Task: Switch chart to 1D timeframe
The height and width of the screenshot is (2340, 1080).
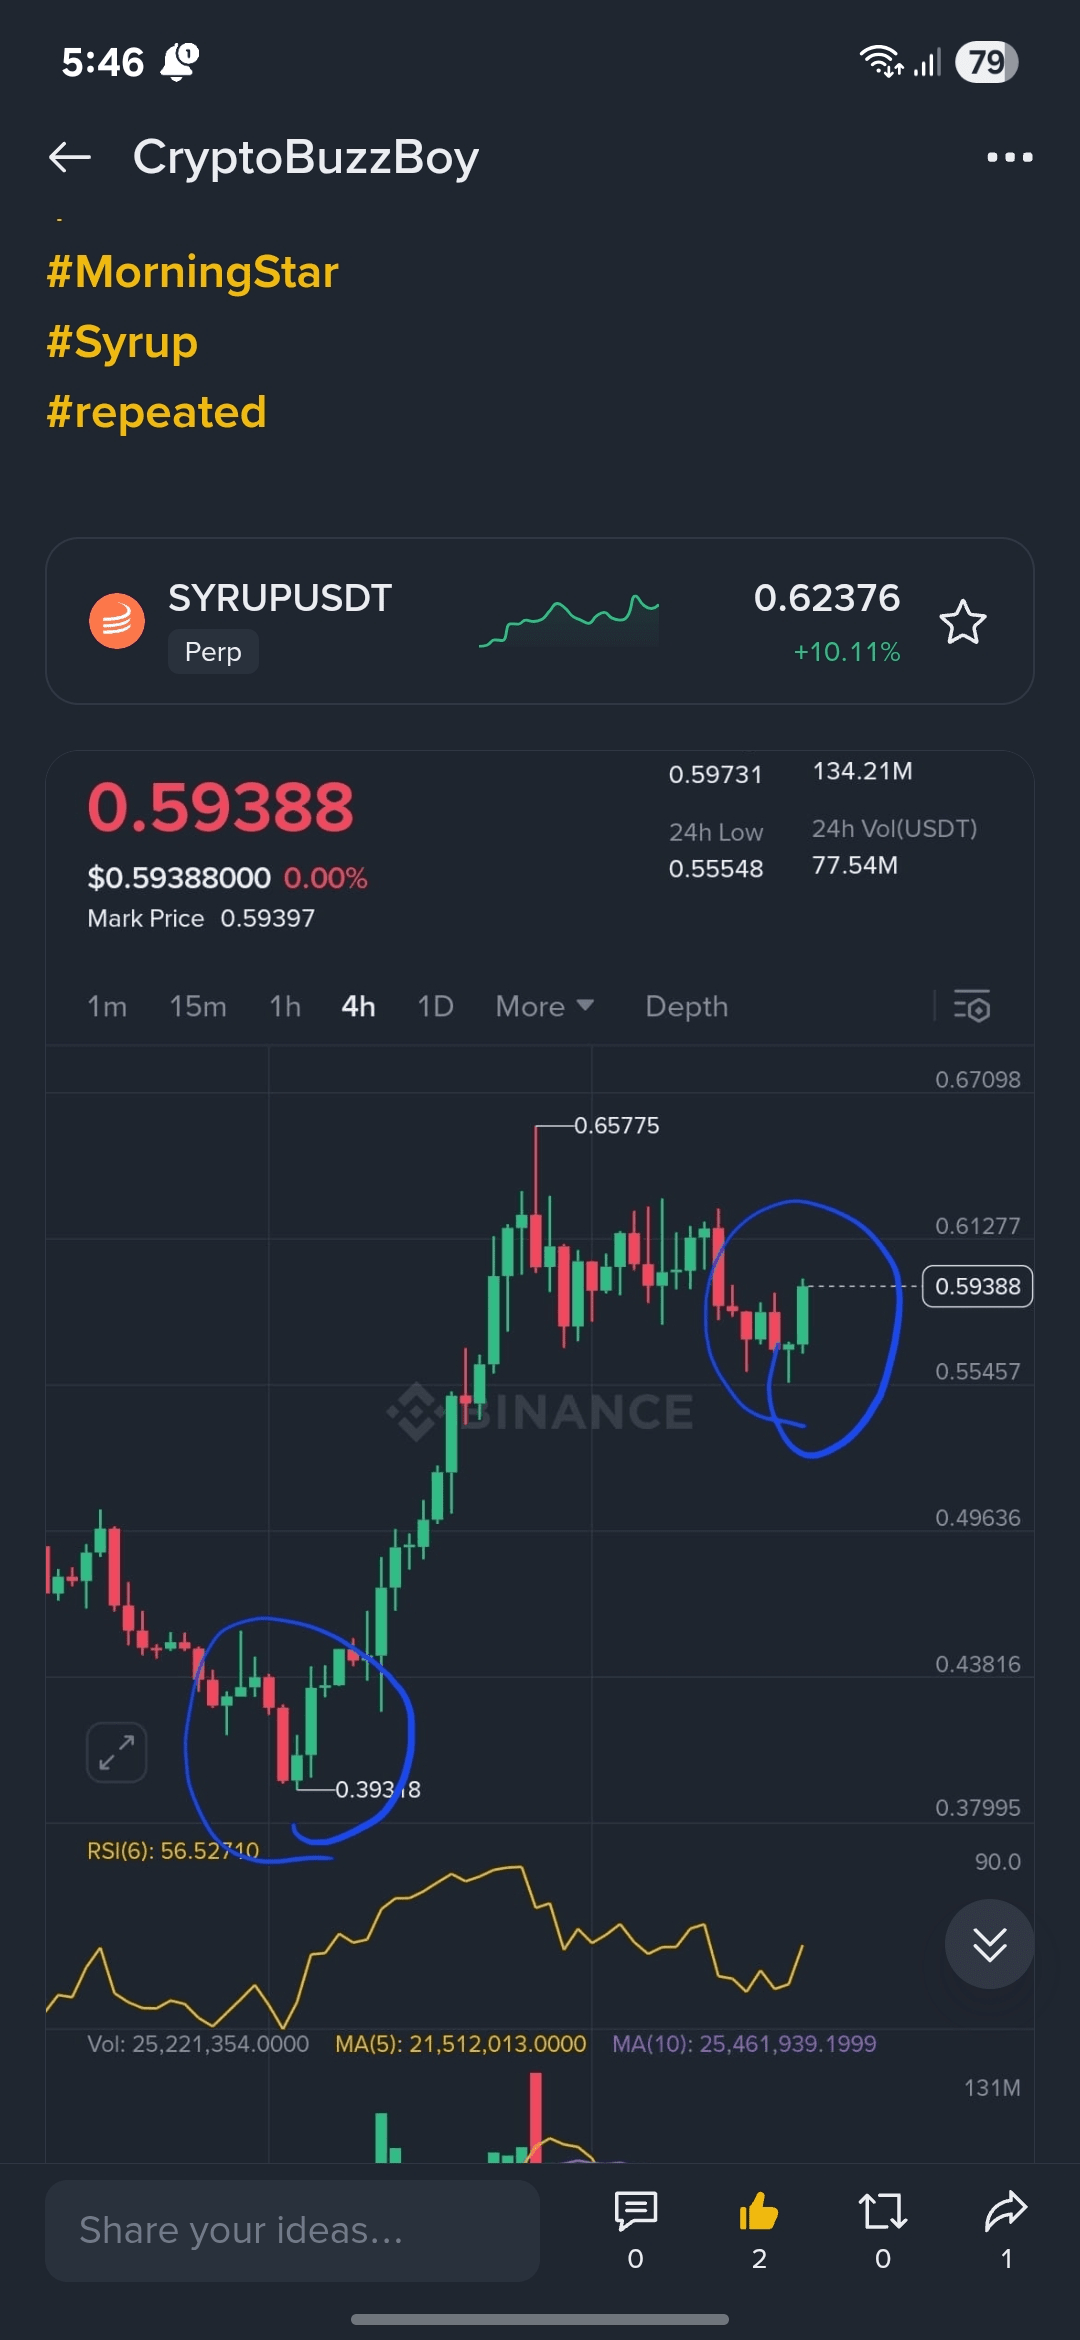Action: click(435, 1006)
